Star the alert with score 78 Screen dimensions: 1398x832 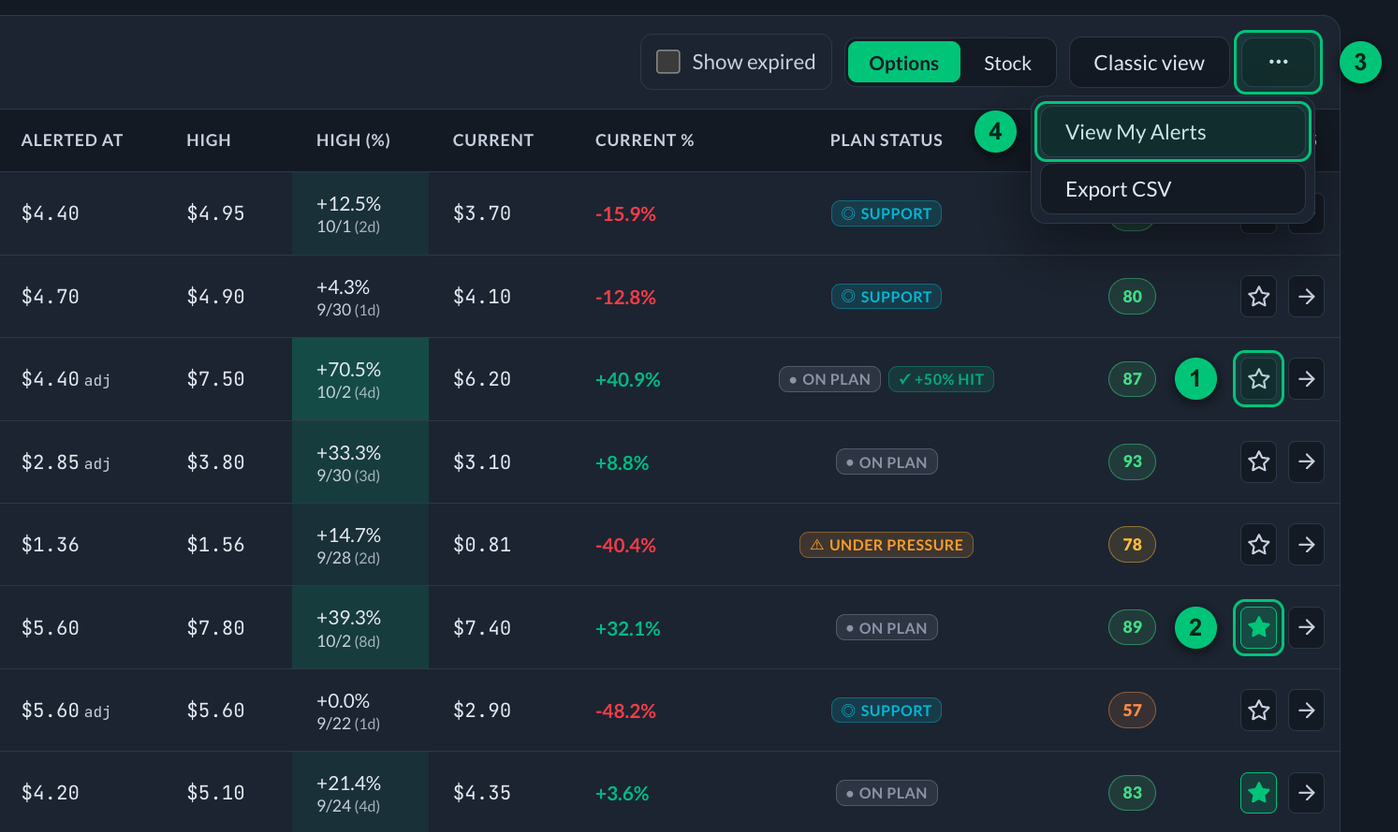pos(1259,545)
